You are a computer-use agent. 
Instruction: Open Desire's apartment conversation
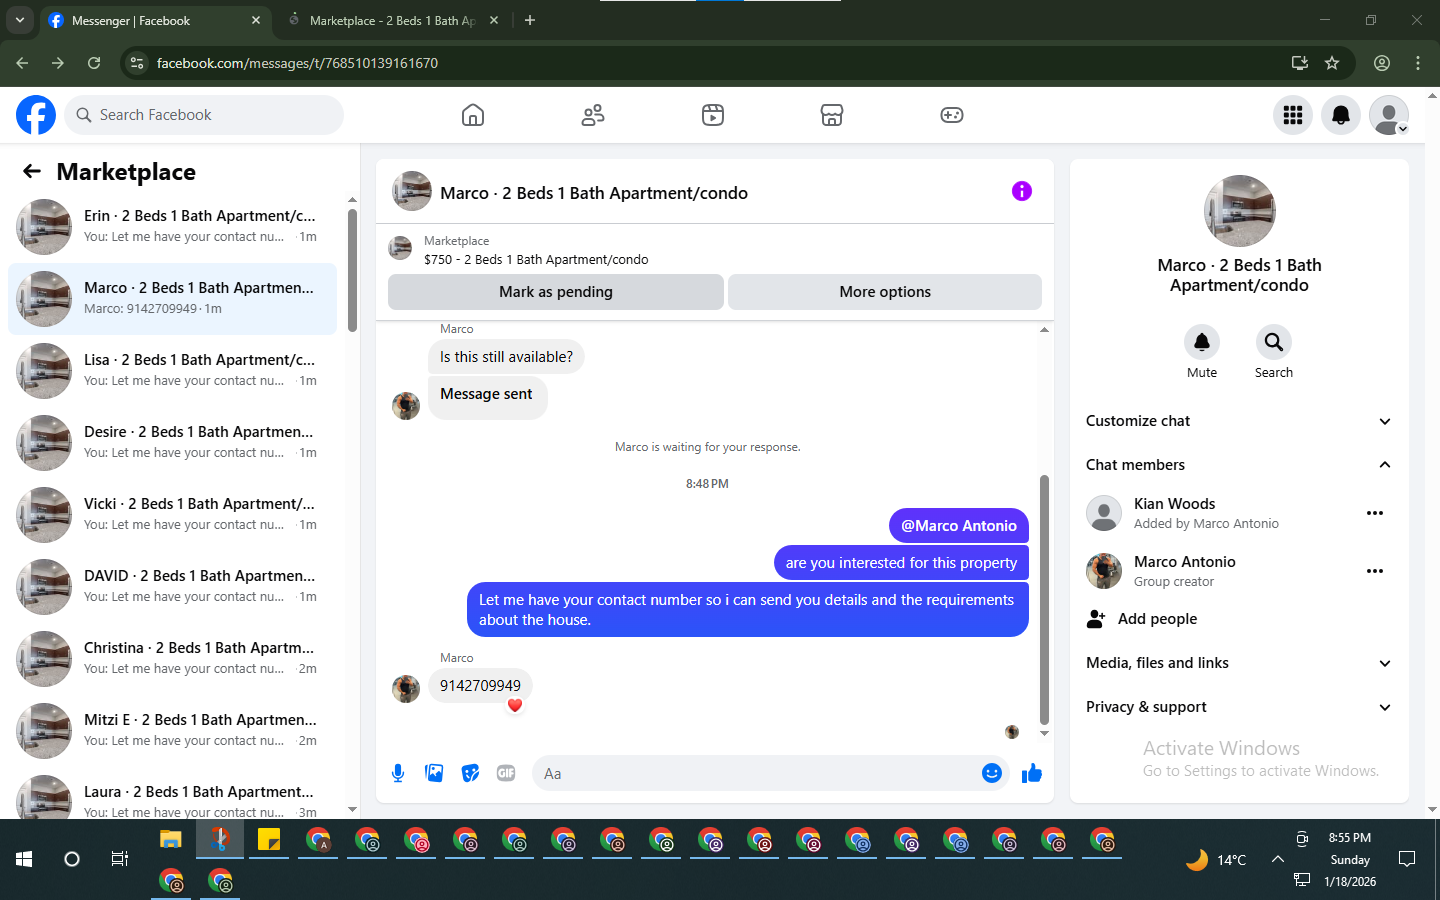(x=172, y=443)
